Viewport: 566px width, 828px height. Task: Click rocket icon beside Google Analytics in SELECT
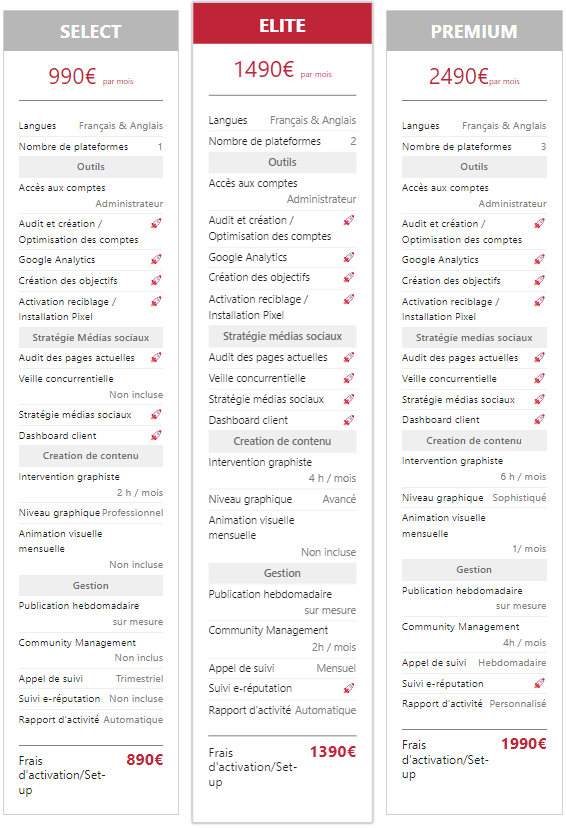(x=156, y=259)
